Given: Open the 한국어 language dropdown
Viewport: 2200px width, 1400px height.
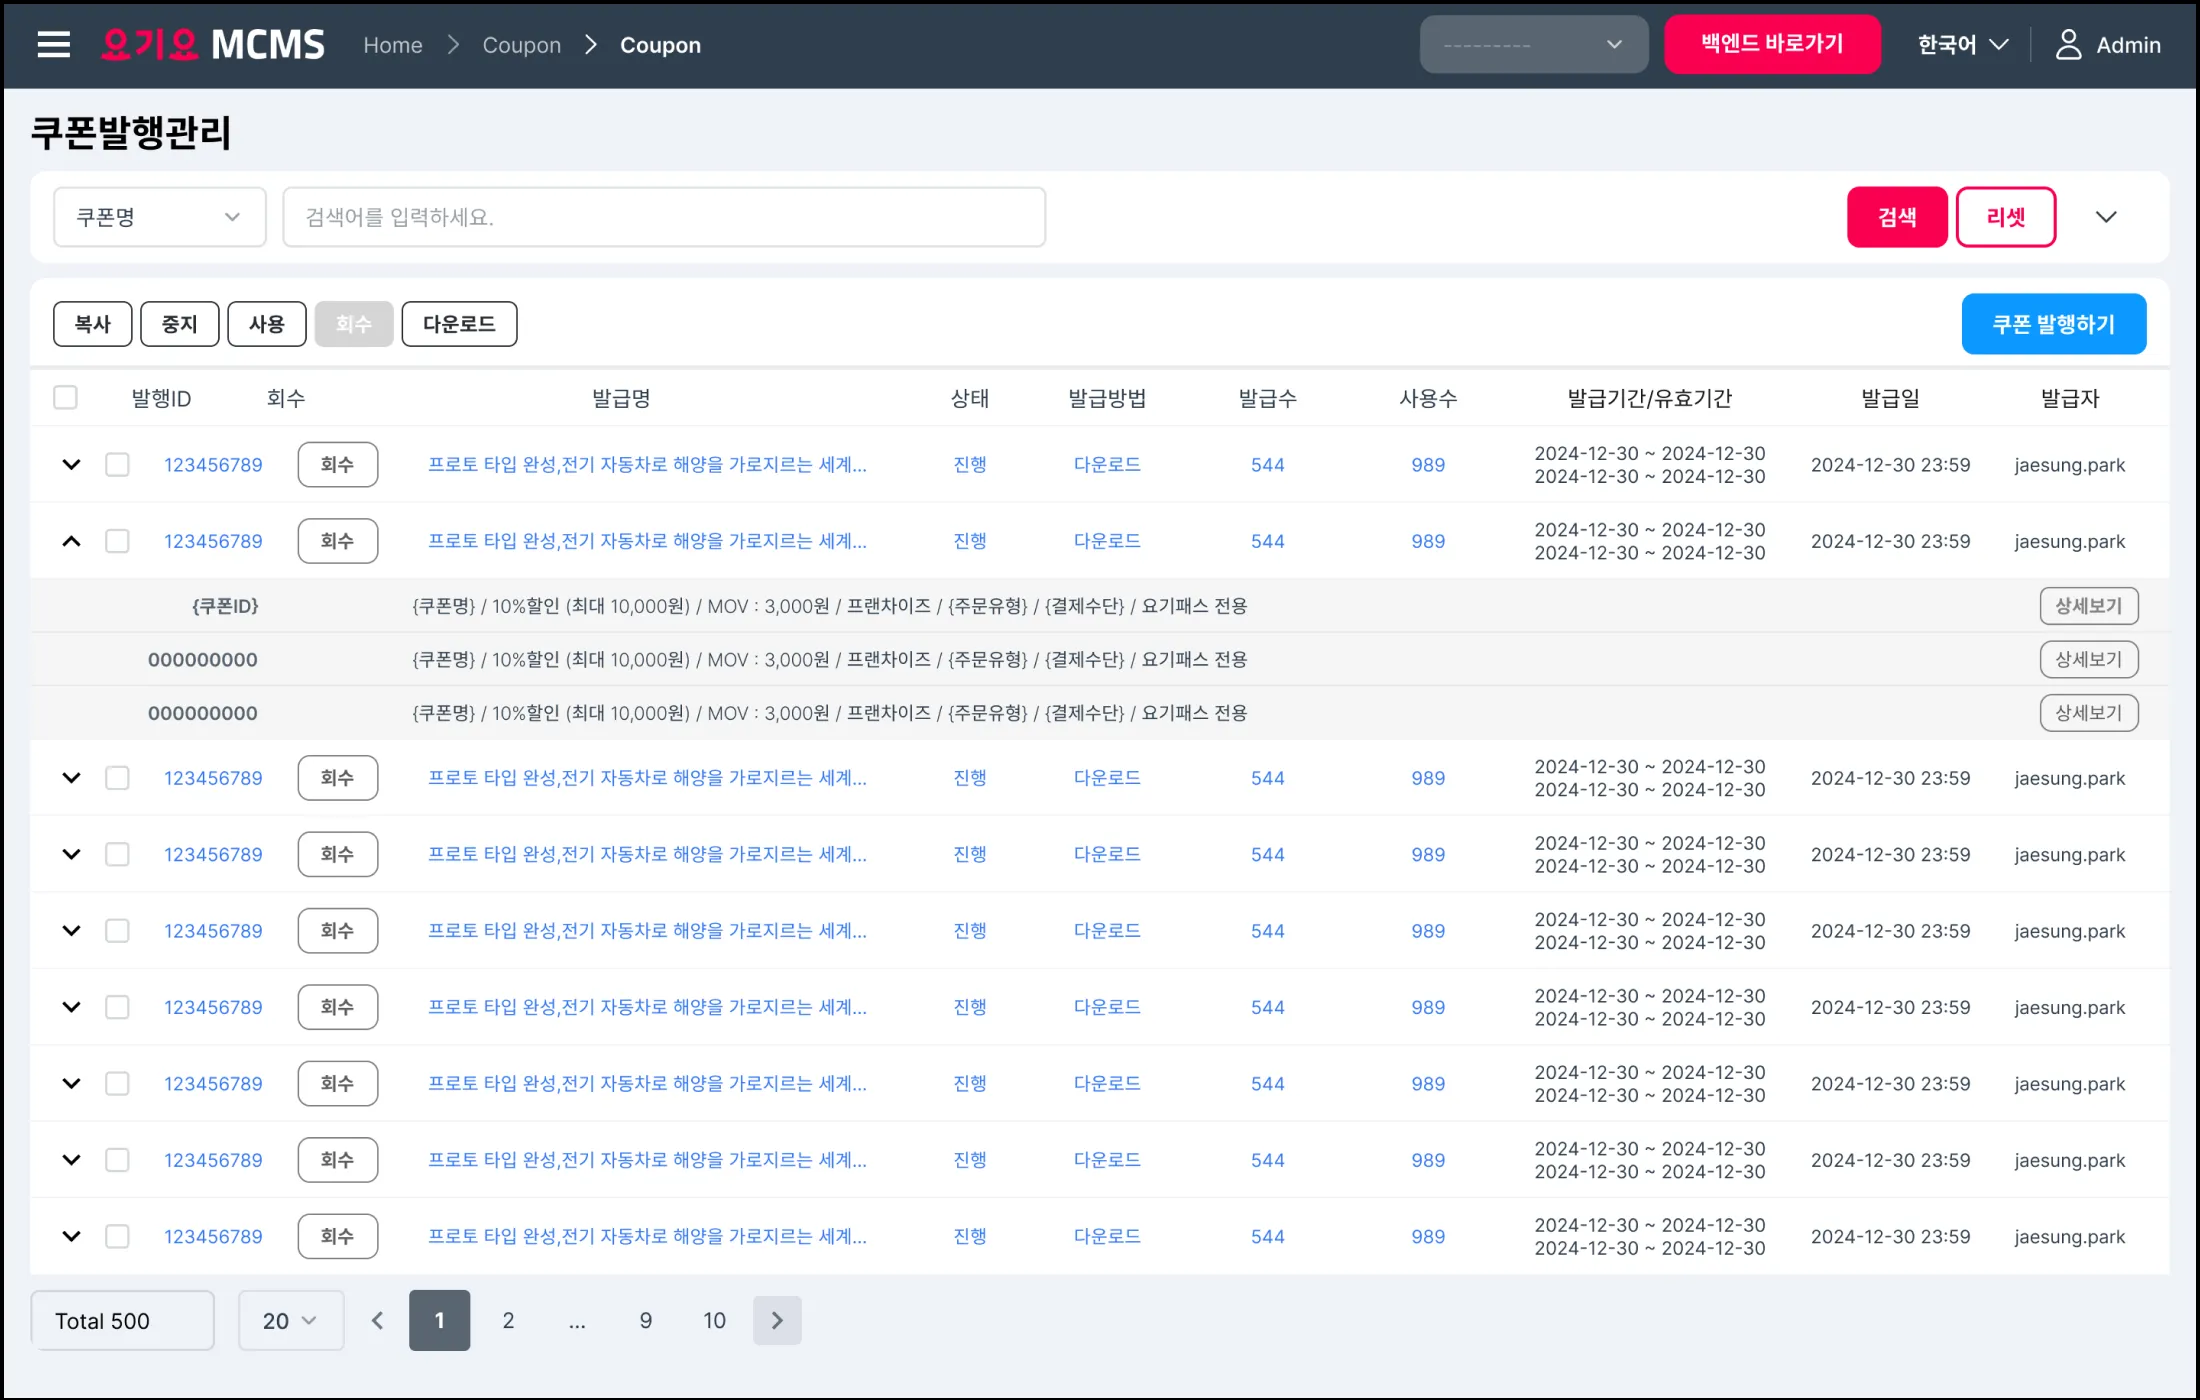Looking at the screenshot, I should pos(1962,45).
